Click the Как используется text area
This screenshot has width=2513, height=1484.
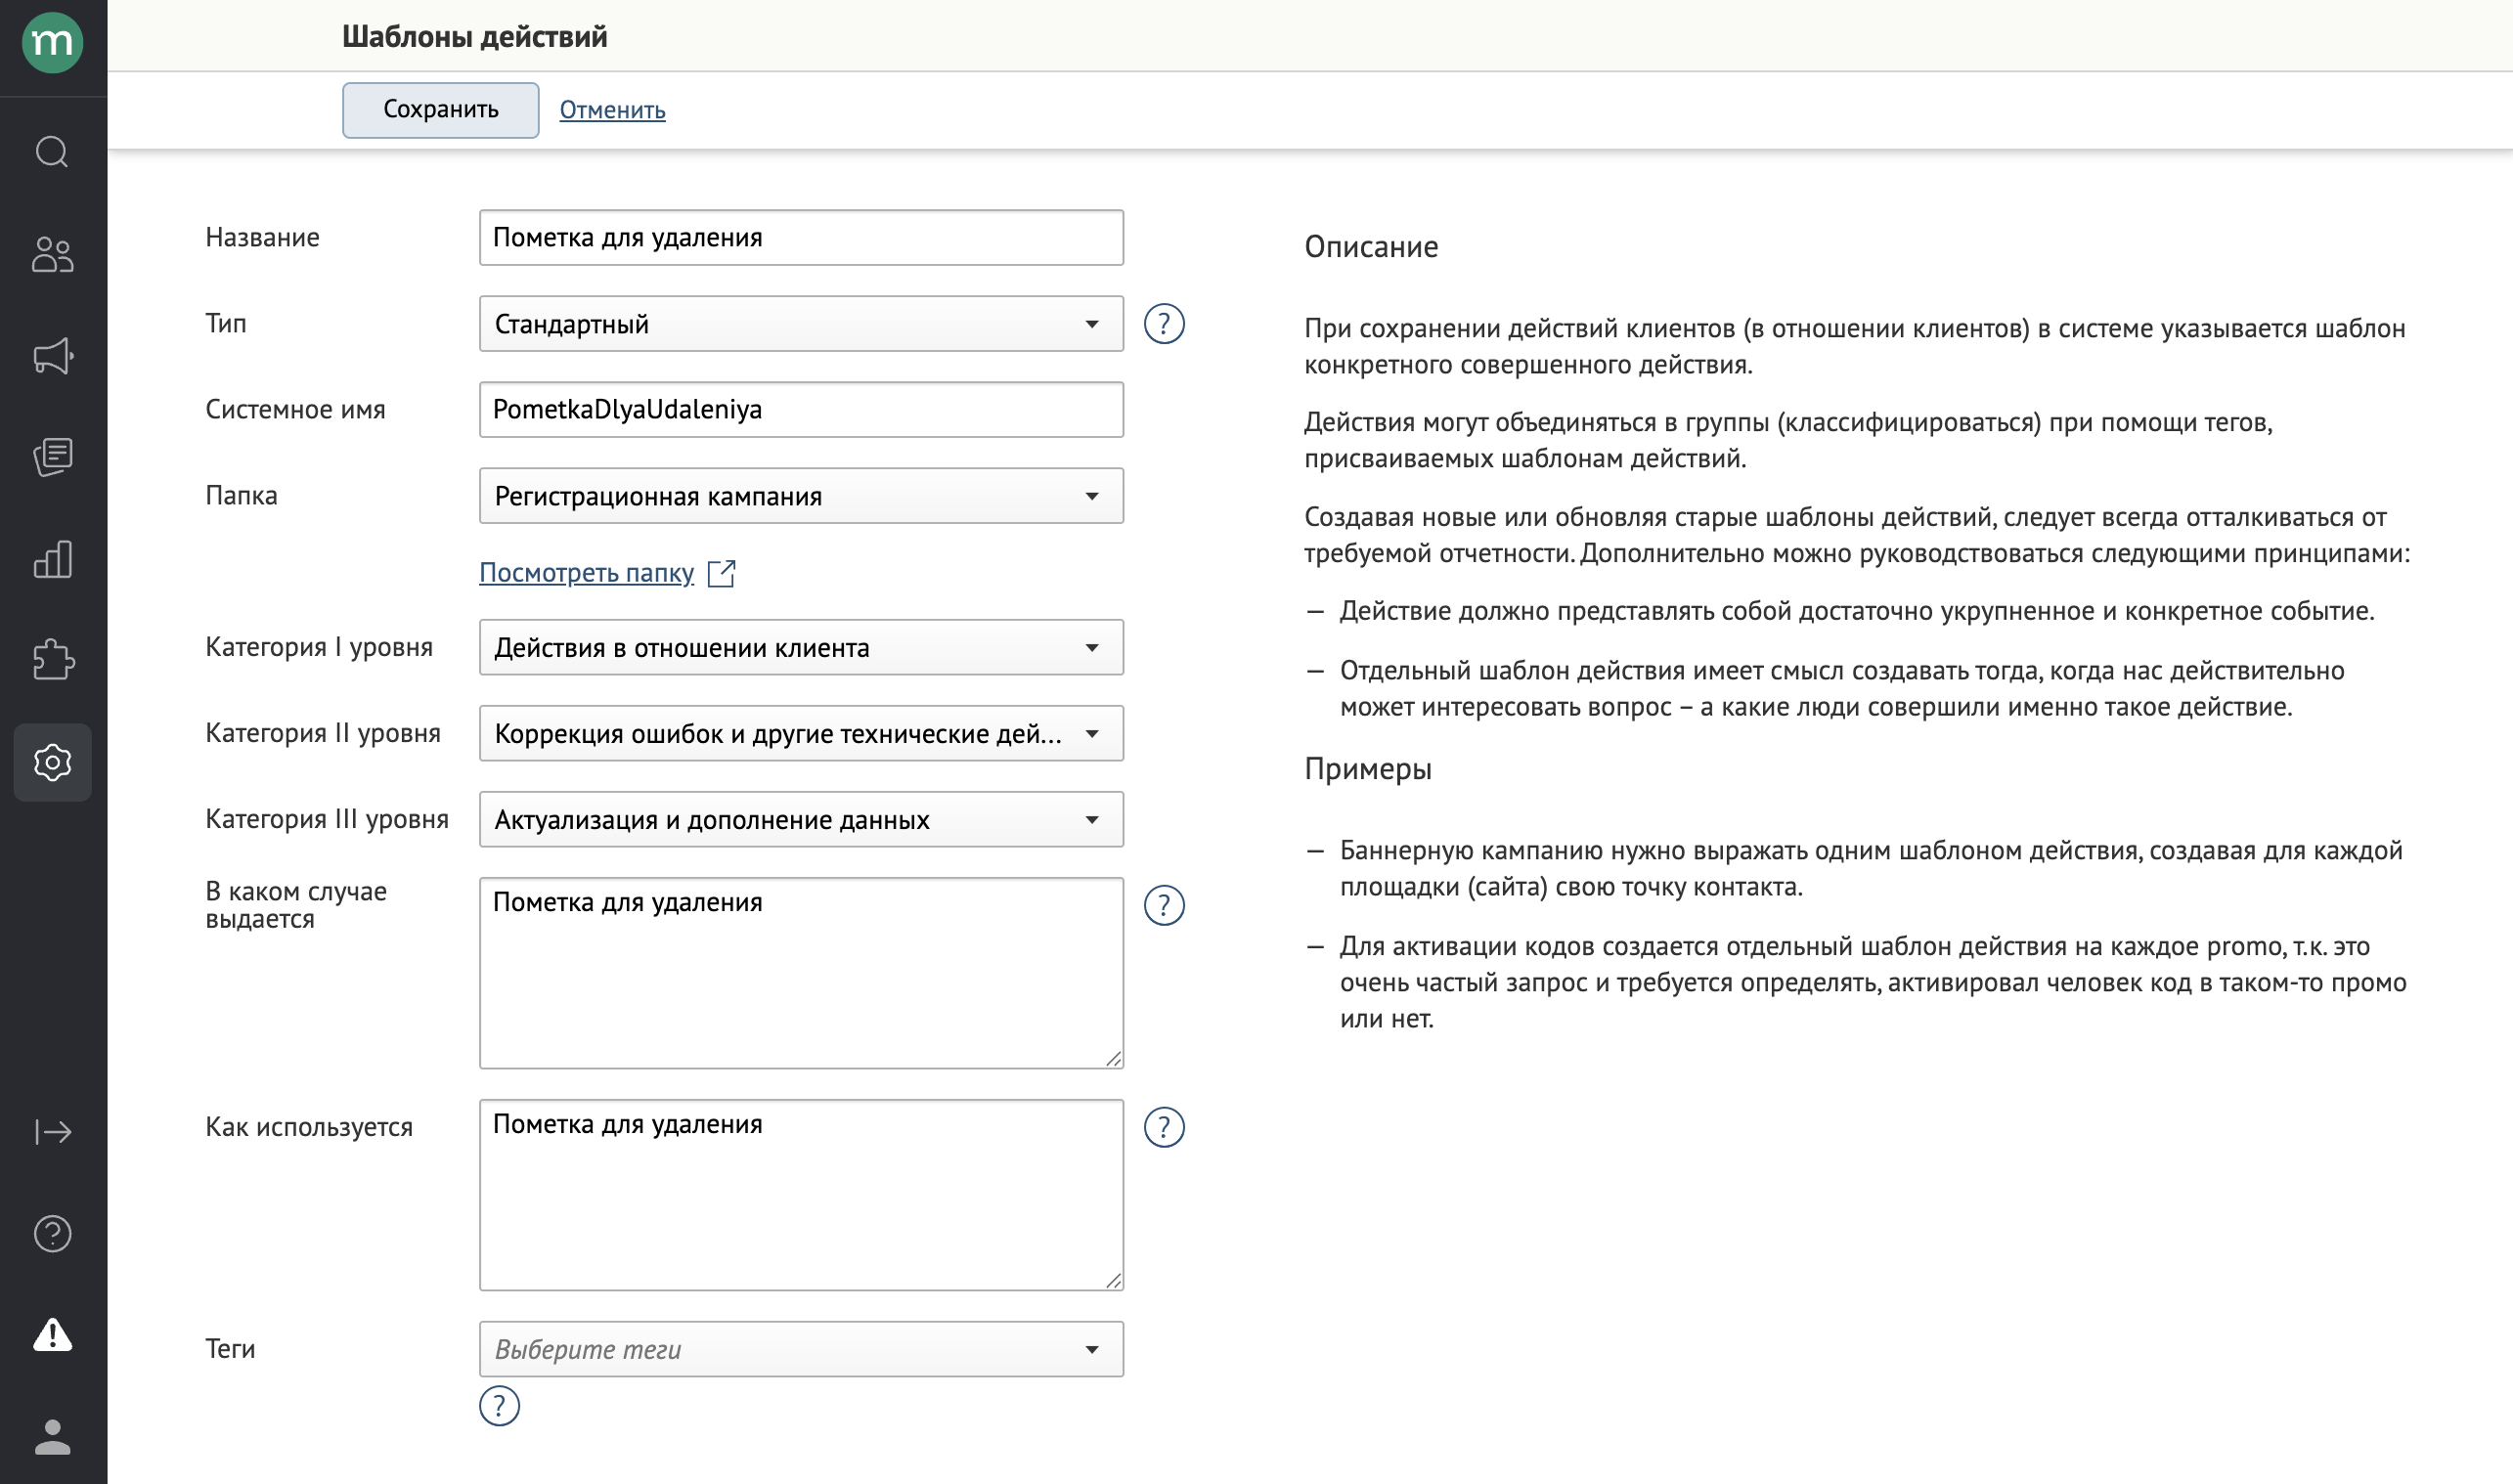click(x=800, y=1195)
